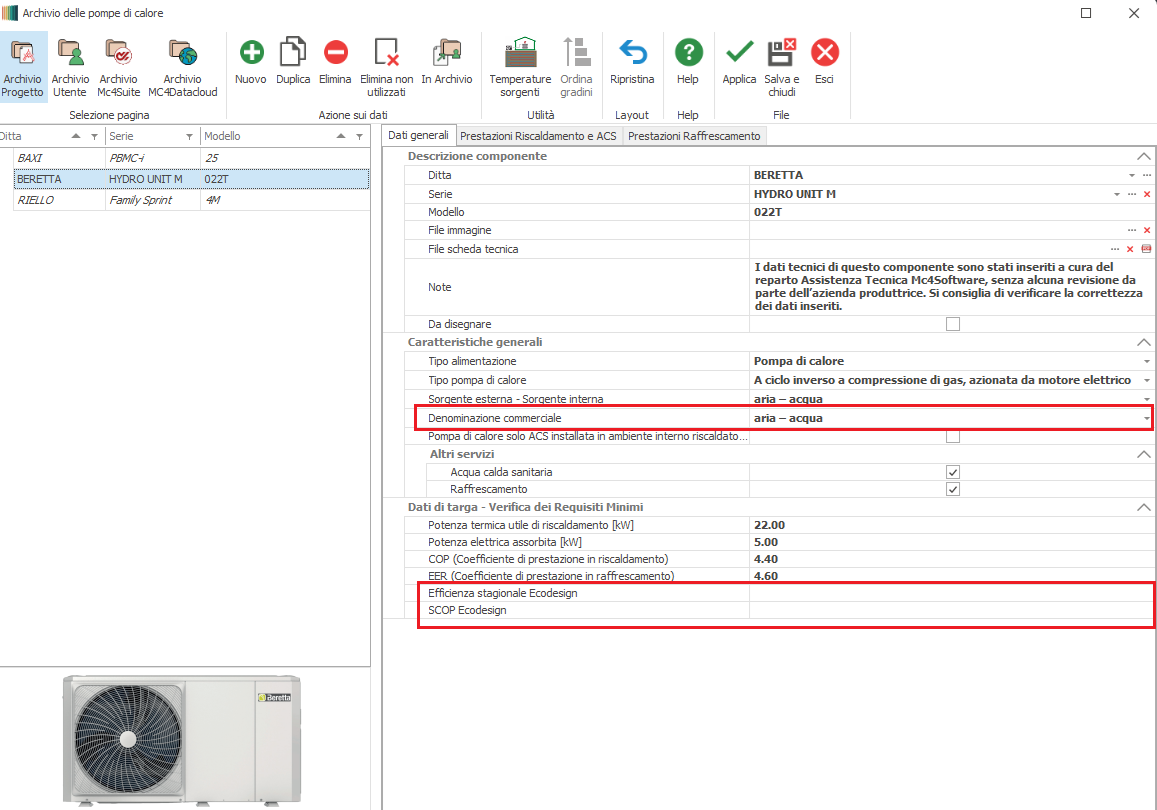Viewport: 1157px width, 810px height.
Task: Toggle the Da disegnare checkbox
Action: tap(952, 324)
